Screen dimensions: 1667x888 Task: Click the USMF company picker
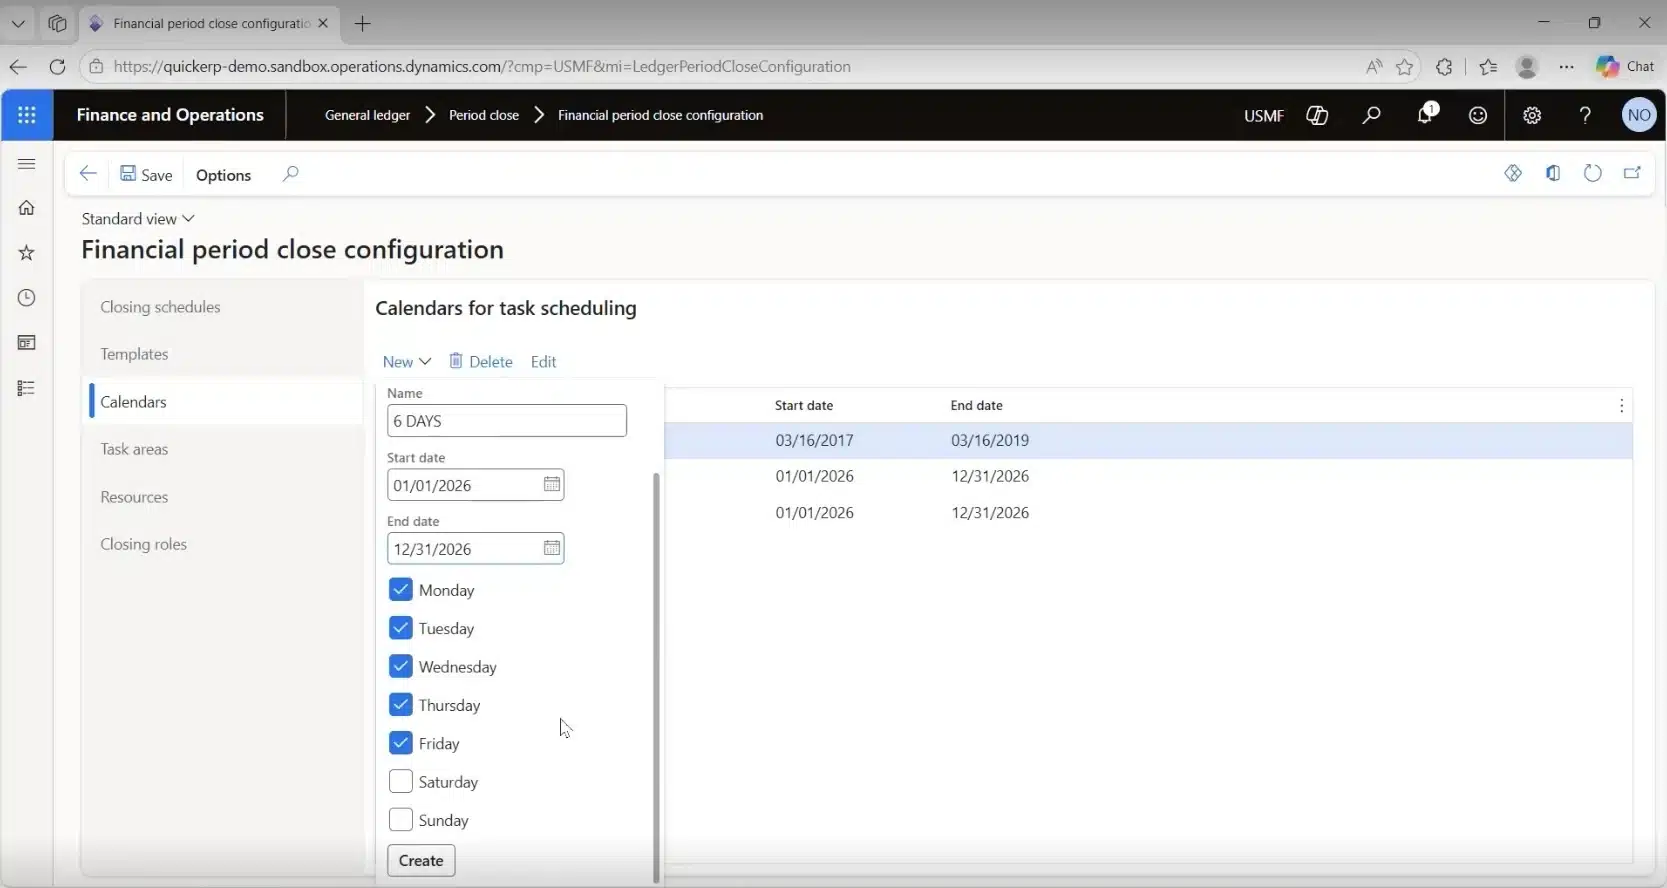1263,116
